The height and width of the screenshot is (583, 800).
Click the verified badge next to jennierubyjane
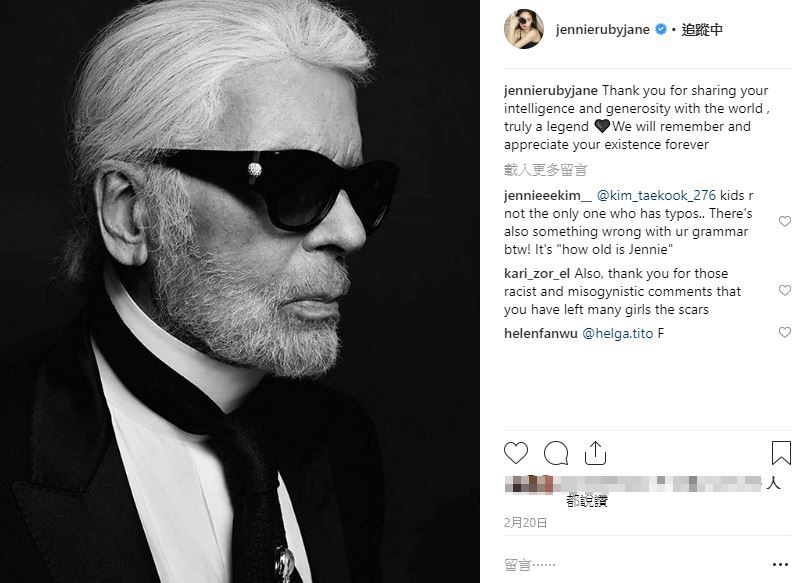[661, 30]
